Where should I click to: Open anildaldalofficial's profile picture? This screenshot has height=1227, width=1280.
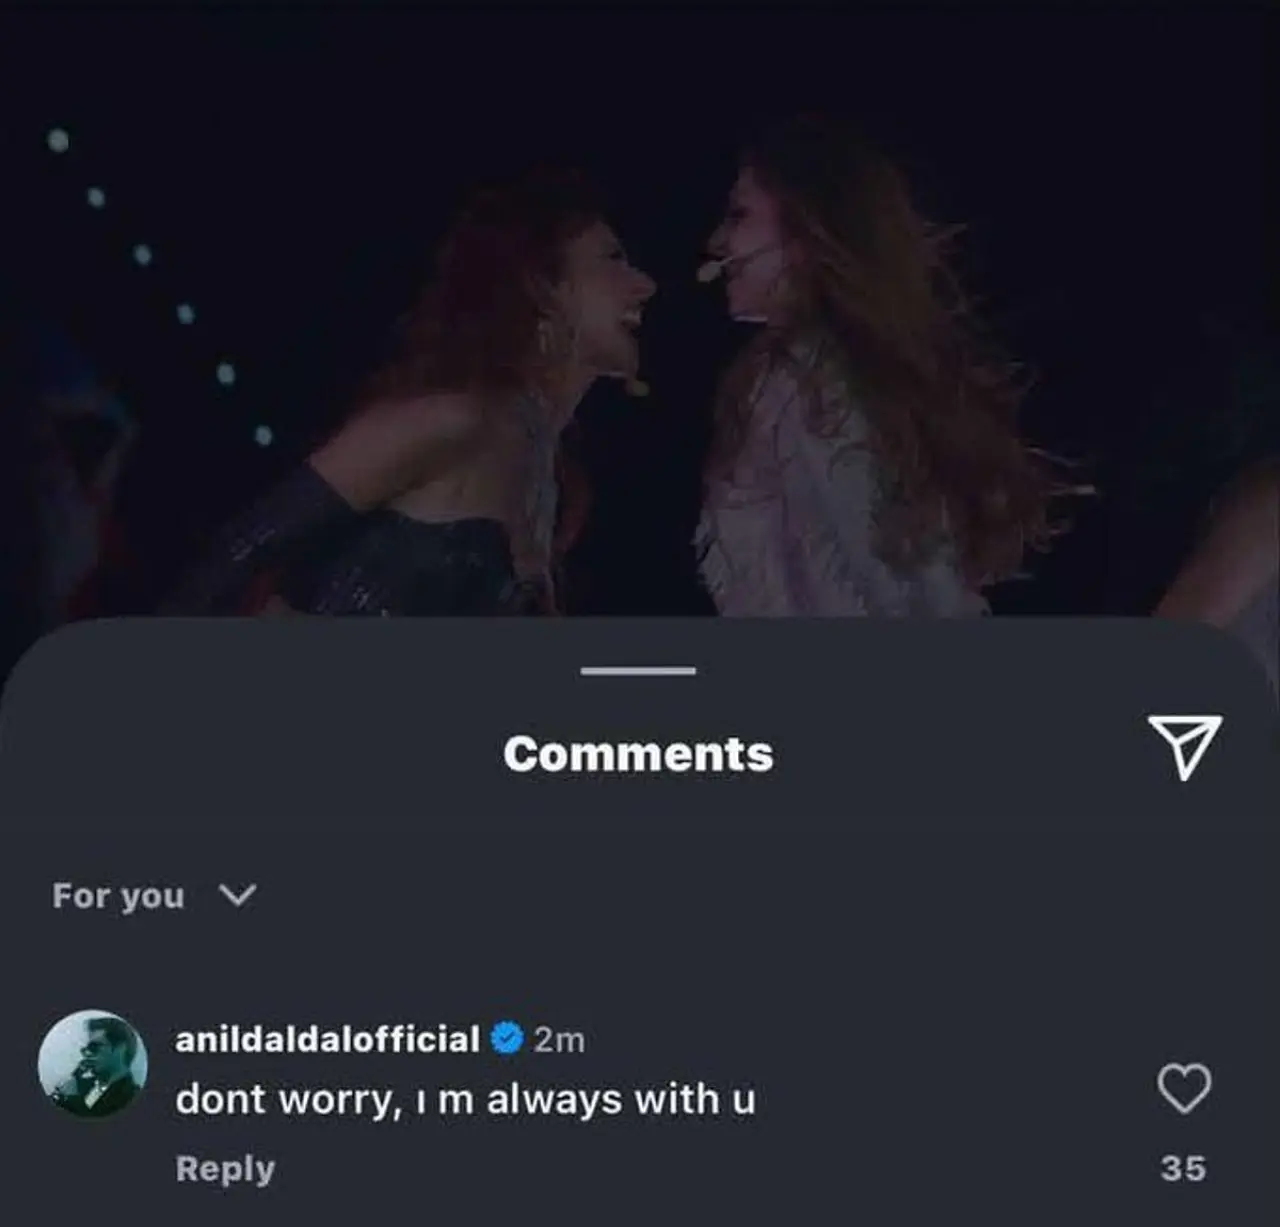click(92, 1064)
